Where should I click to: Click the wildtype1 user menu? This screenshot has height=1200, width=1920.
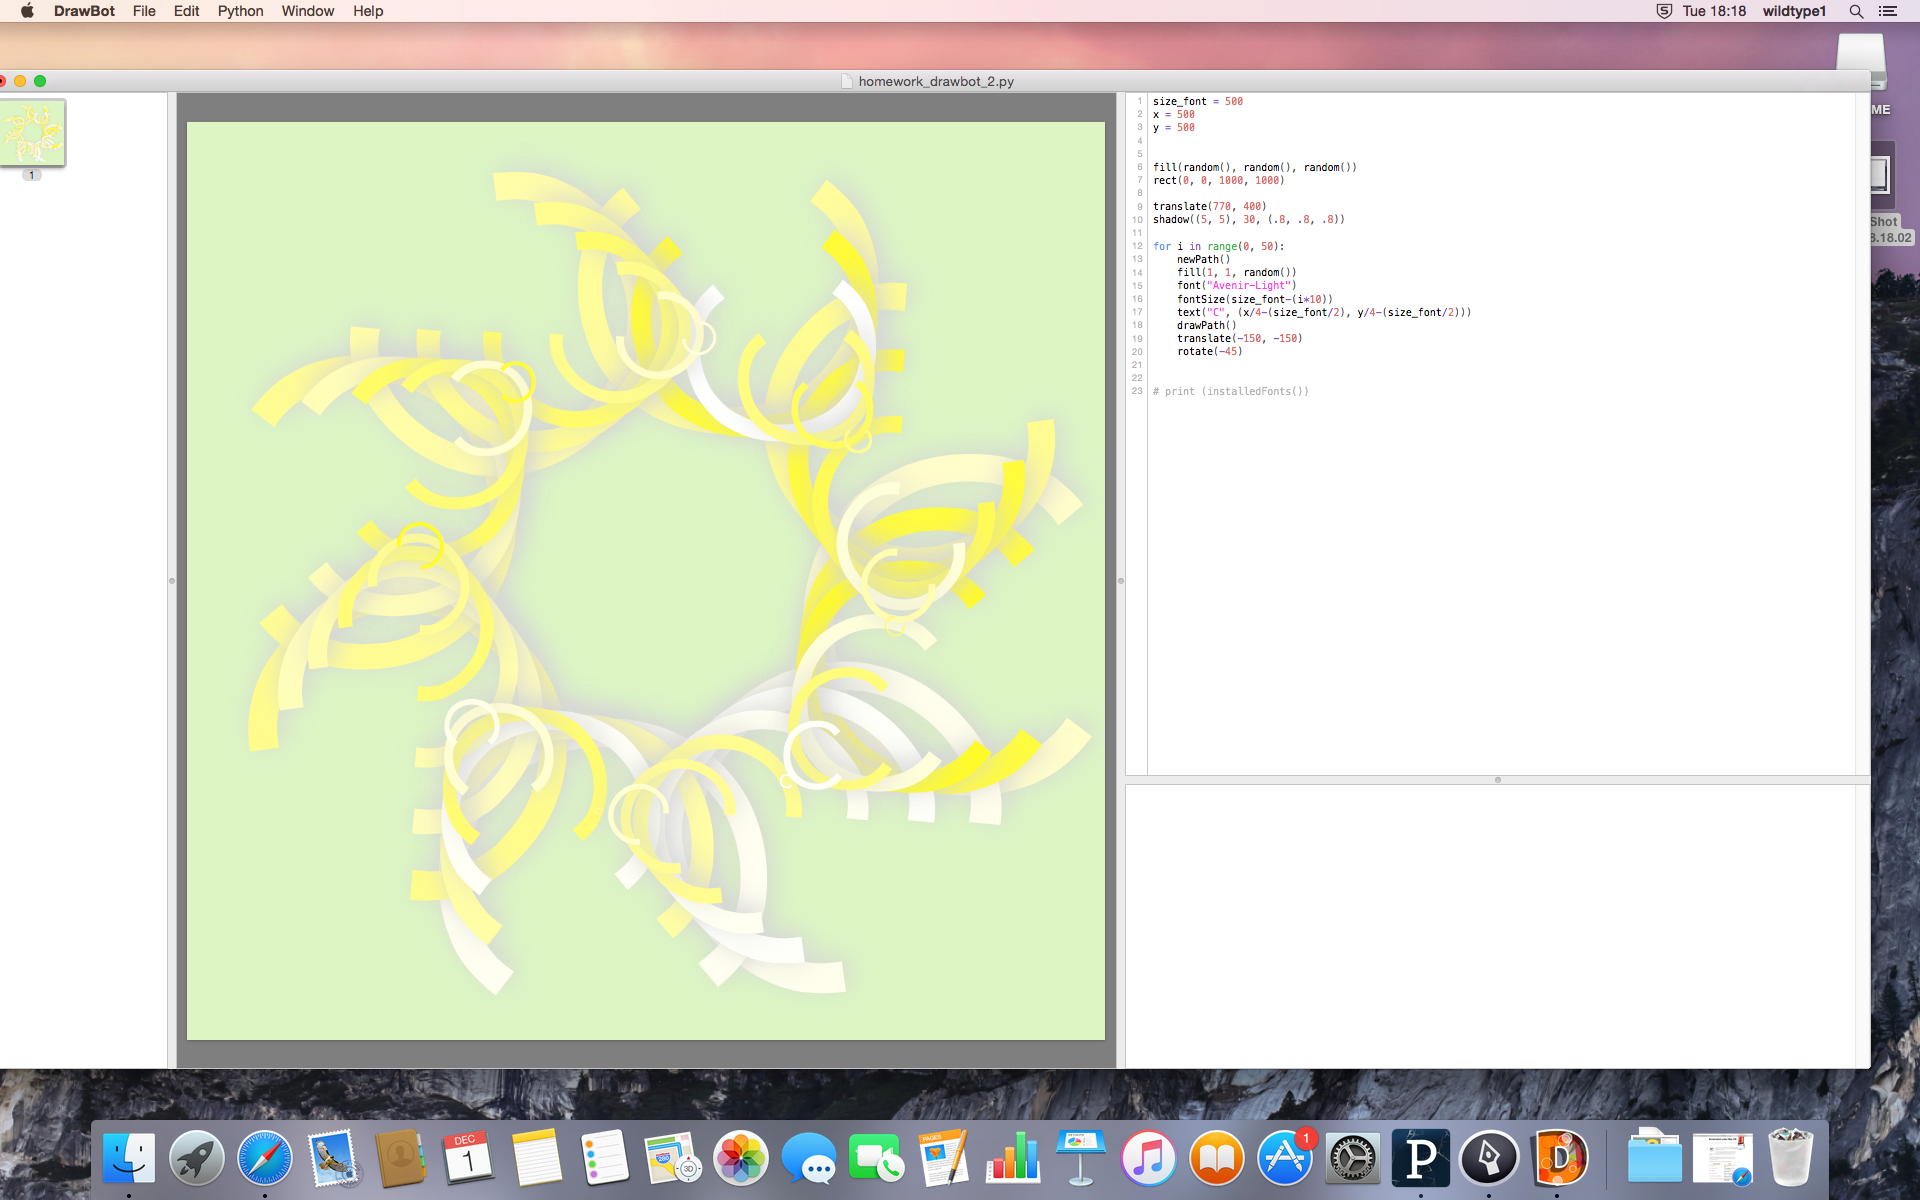1794,11
